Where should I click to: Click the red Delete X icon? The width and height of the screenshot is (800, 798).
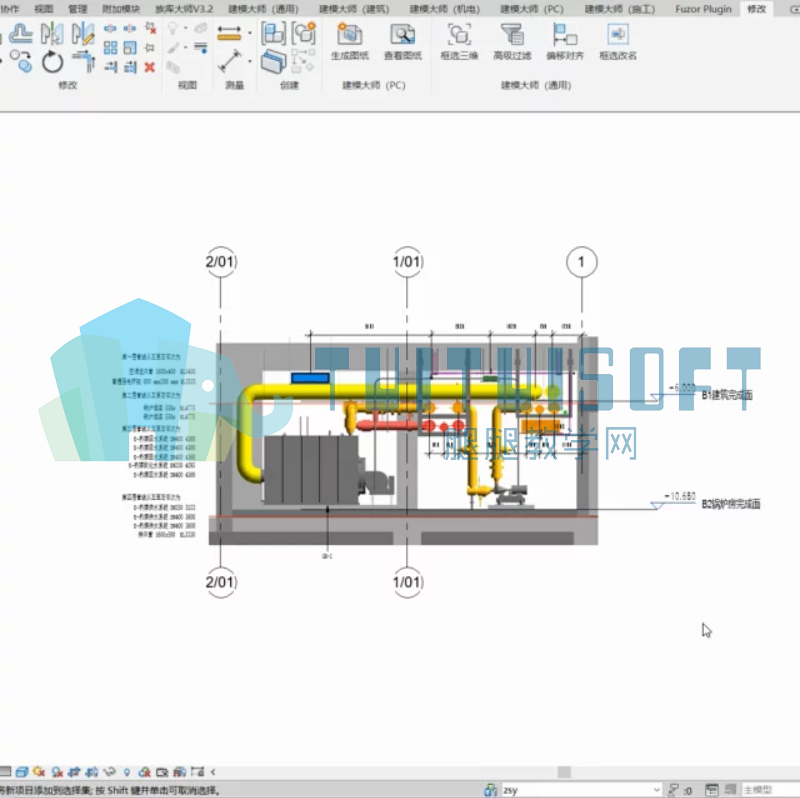149,67
